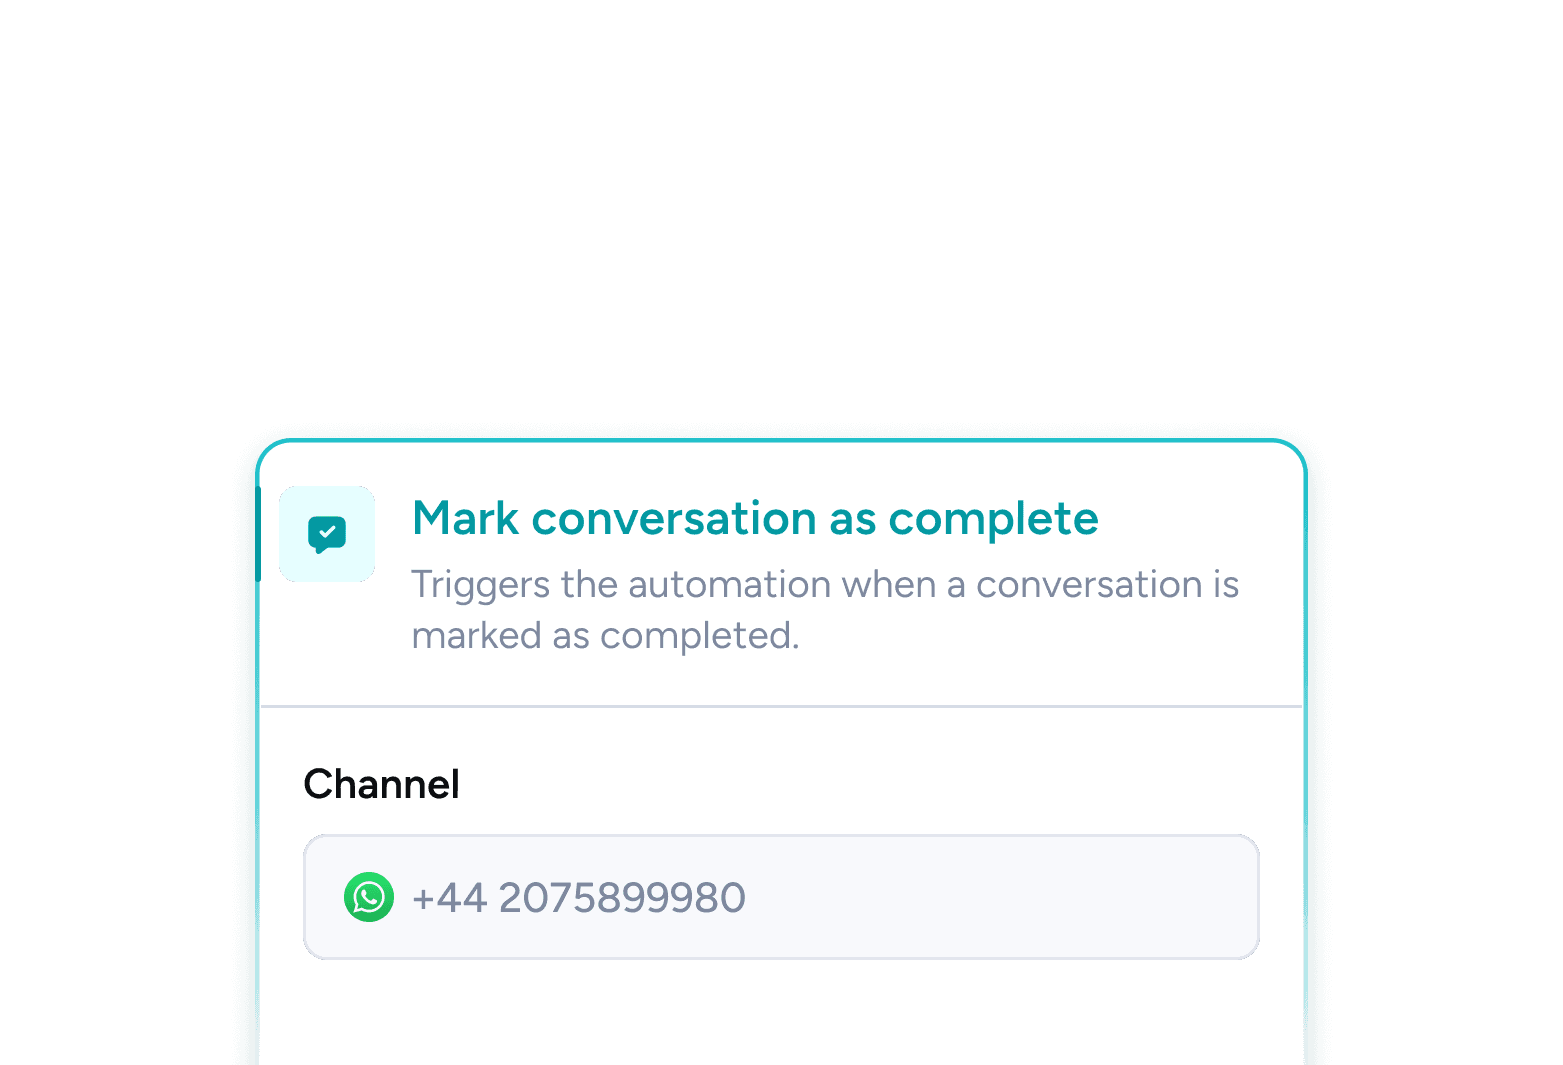Open the Channel dropdown field

[x=780, y=897]
